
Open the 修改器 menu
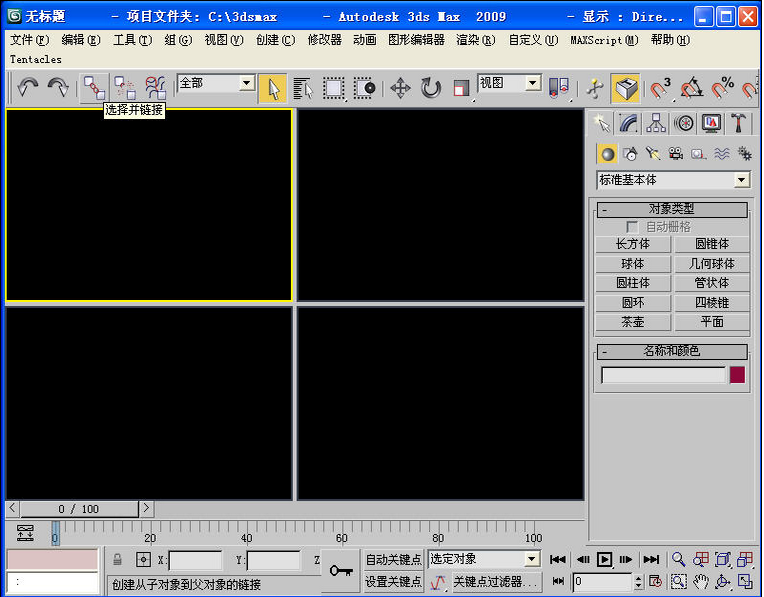[x=324, y=40]
